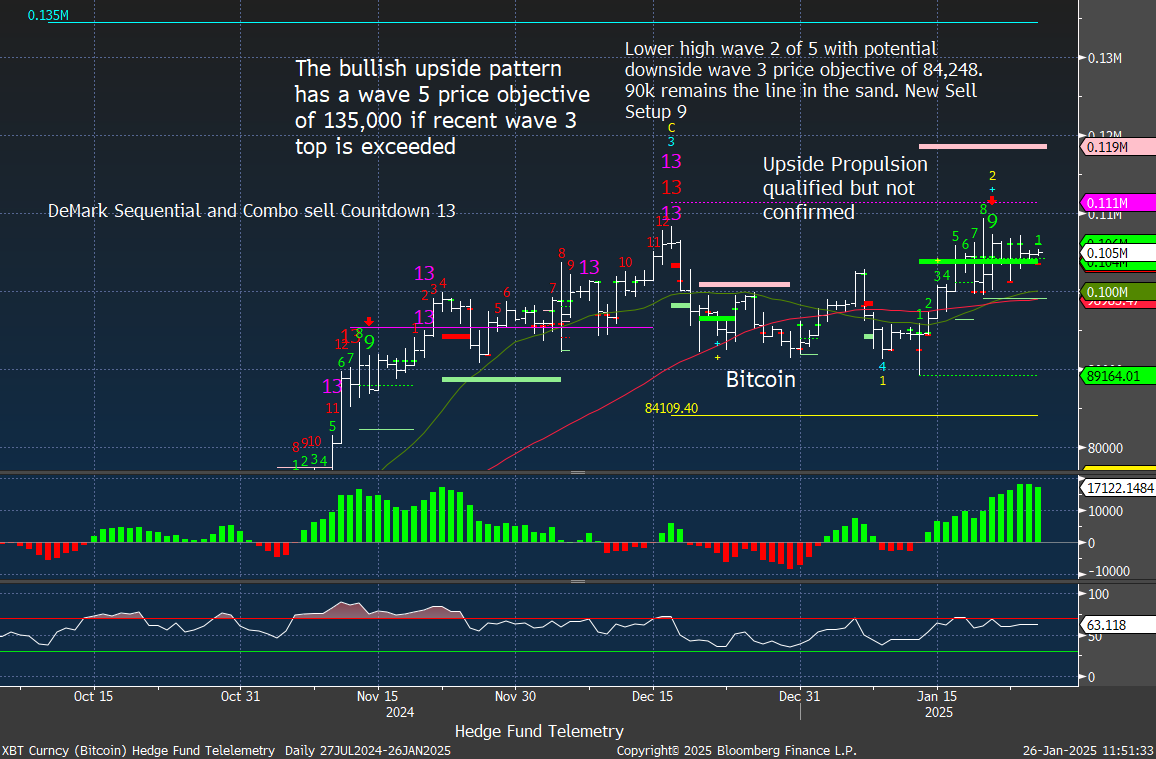
Task: Select the DeMark Sequential and Combo annotation
Action: point(251,211)
